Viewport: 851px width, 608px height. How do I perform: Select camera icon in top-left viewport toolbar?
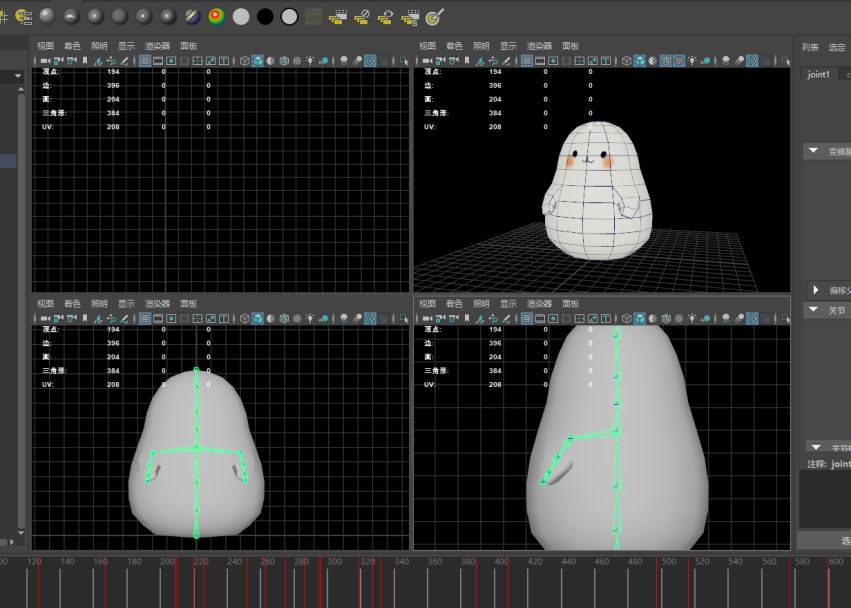coord(44,61)
